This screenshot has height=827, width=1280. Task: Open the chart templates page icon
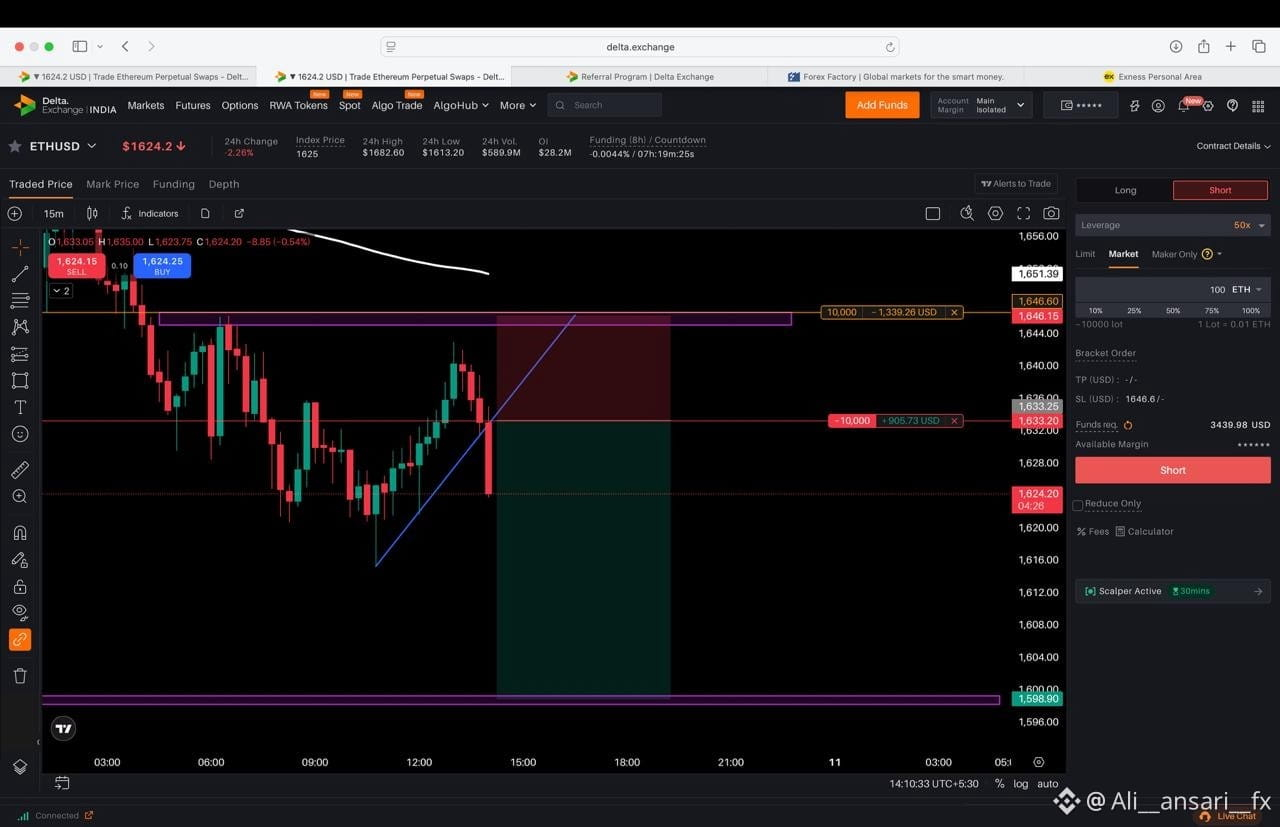(205, 213)
